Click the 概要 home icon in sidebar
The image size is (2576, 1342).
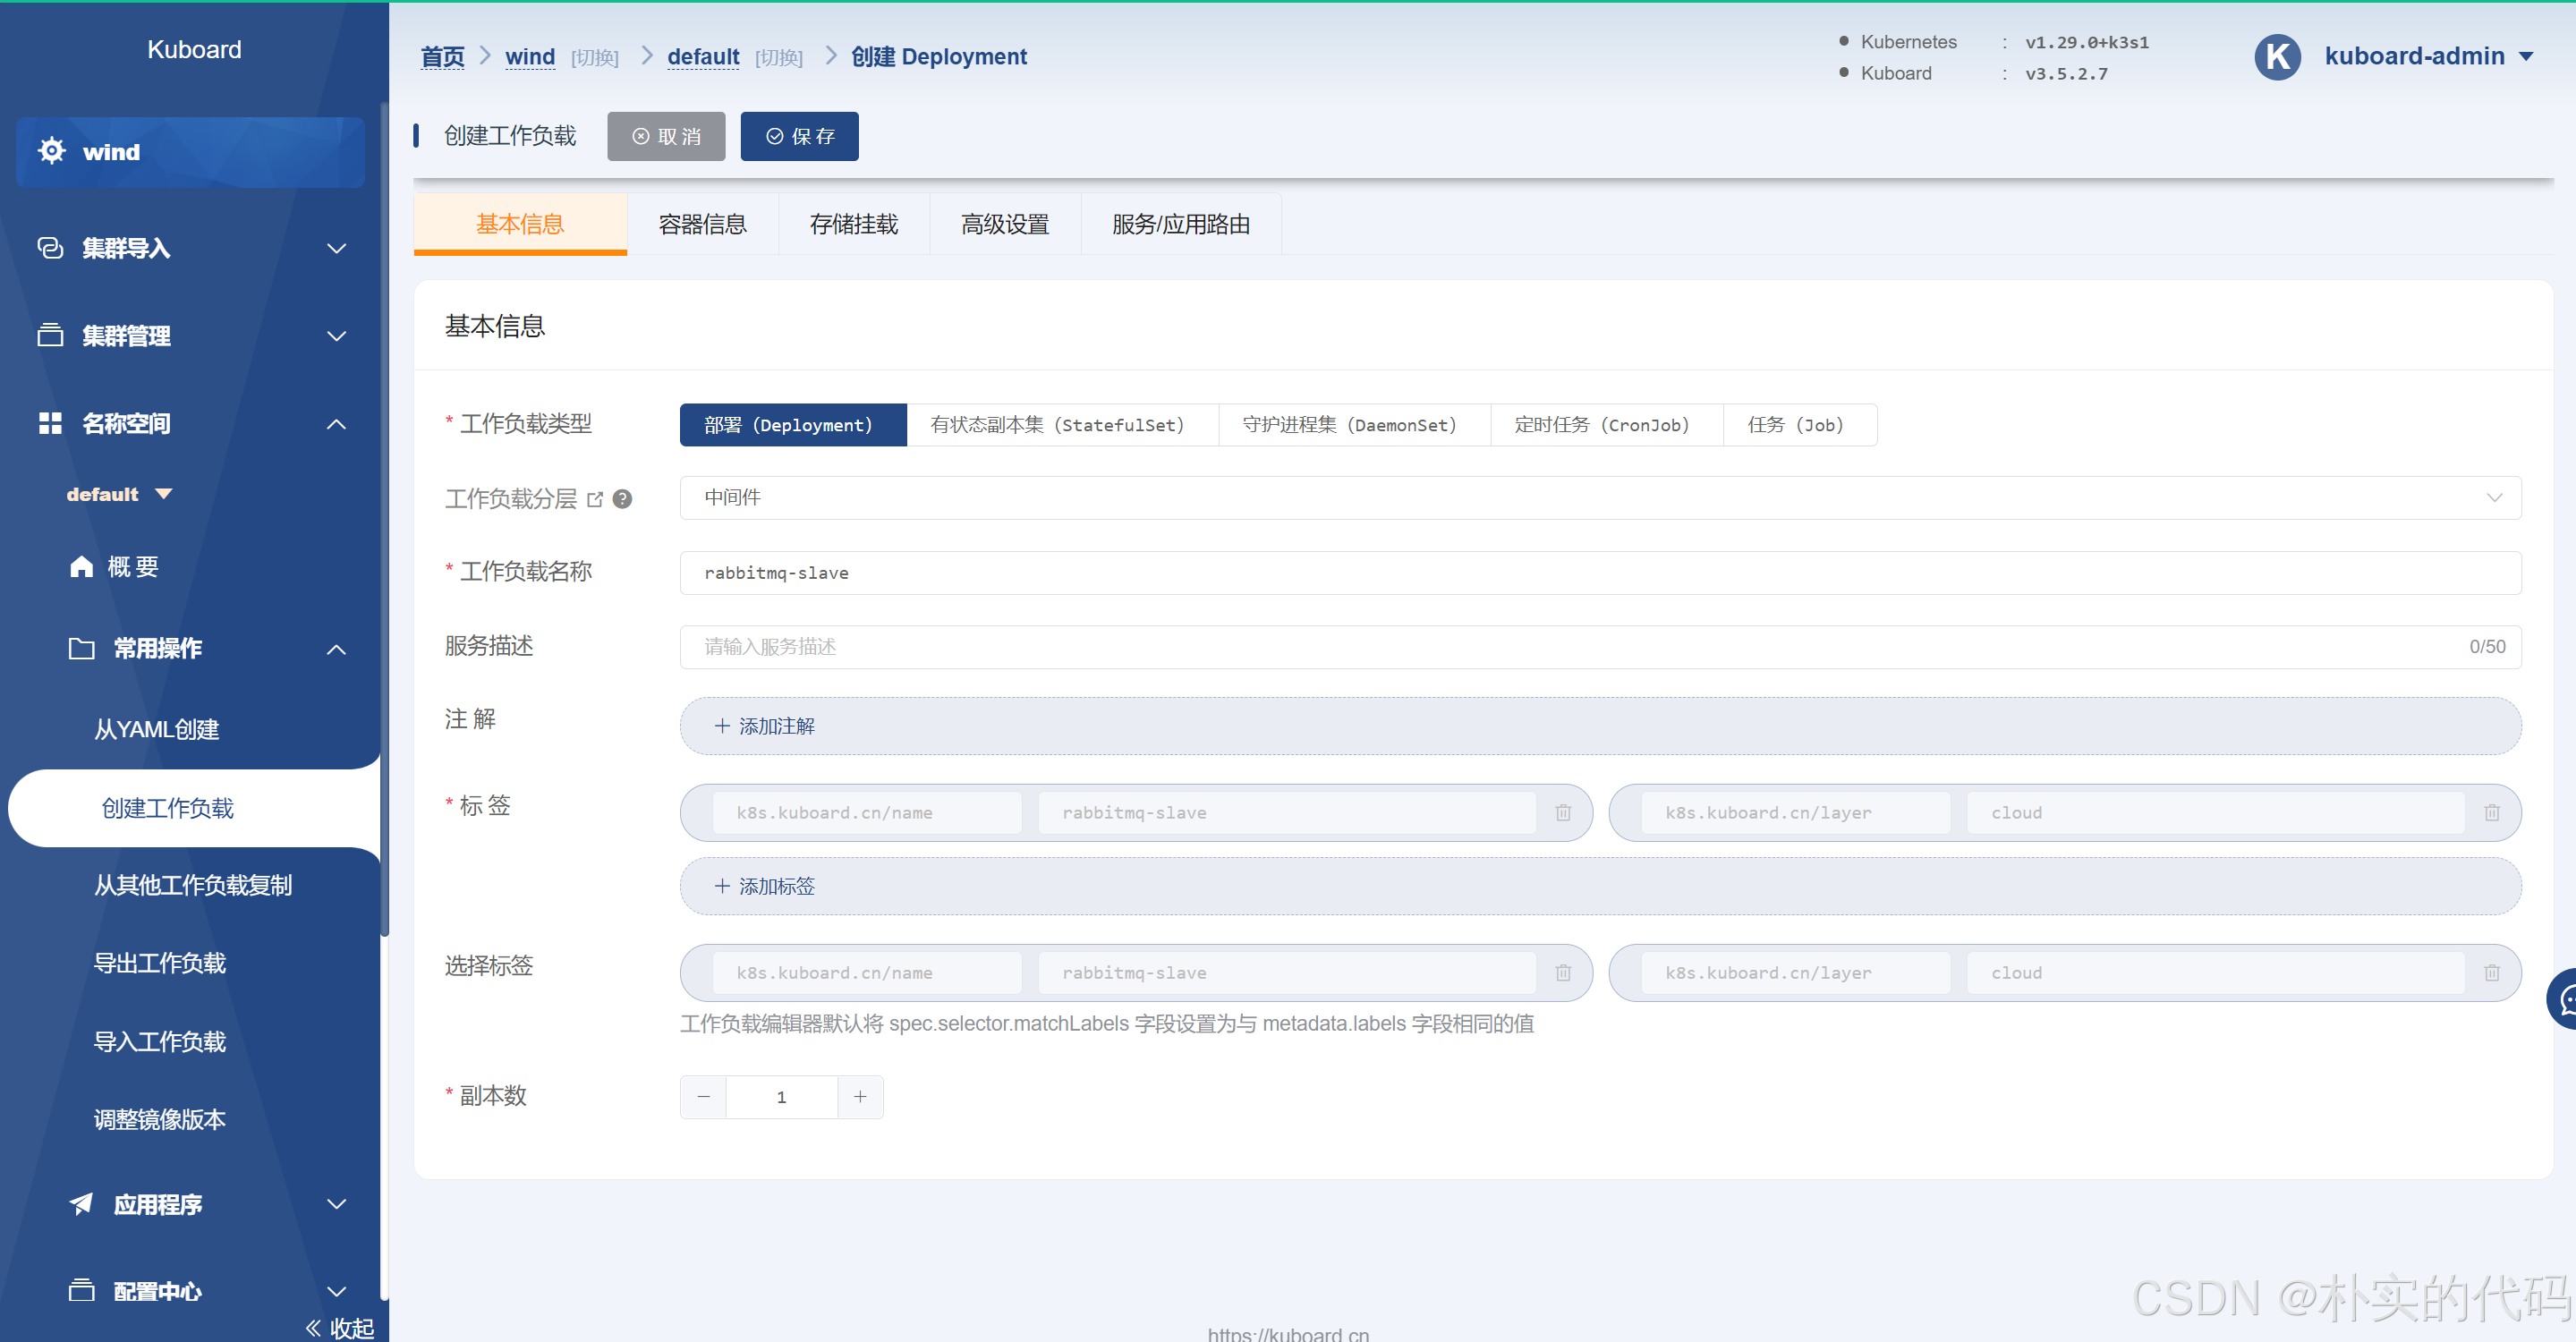81,567
